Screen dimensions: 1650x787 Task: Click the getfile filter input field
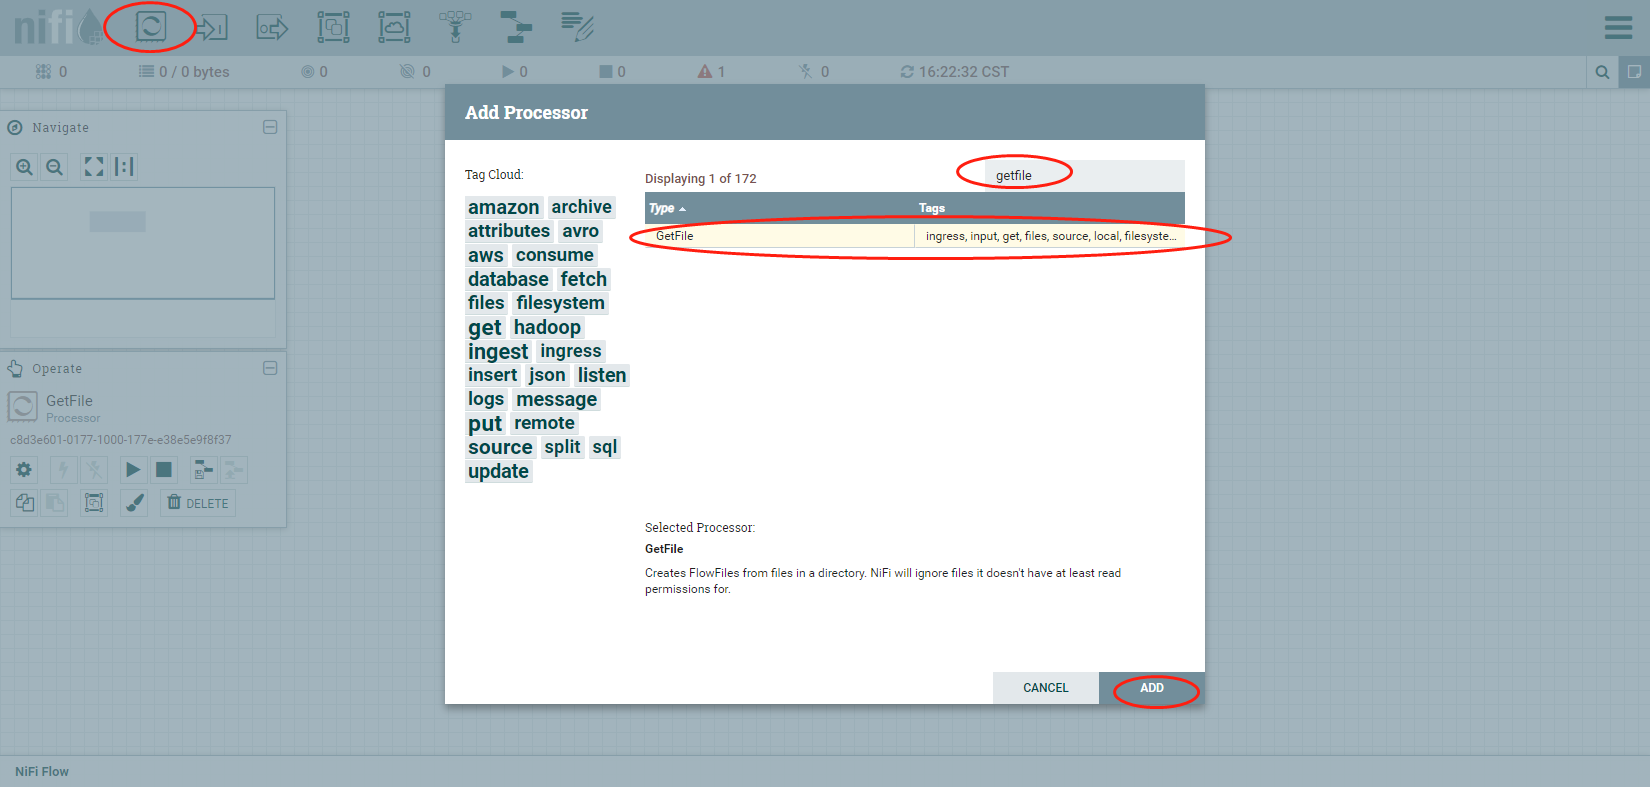[1085, 175]
